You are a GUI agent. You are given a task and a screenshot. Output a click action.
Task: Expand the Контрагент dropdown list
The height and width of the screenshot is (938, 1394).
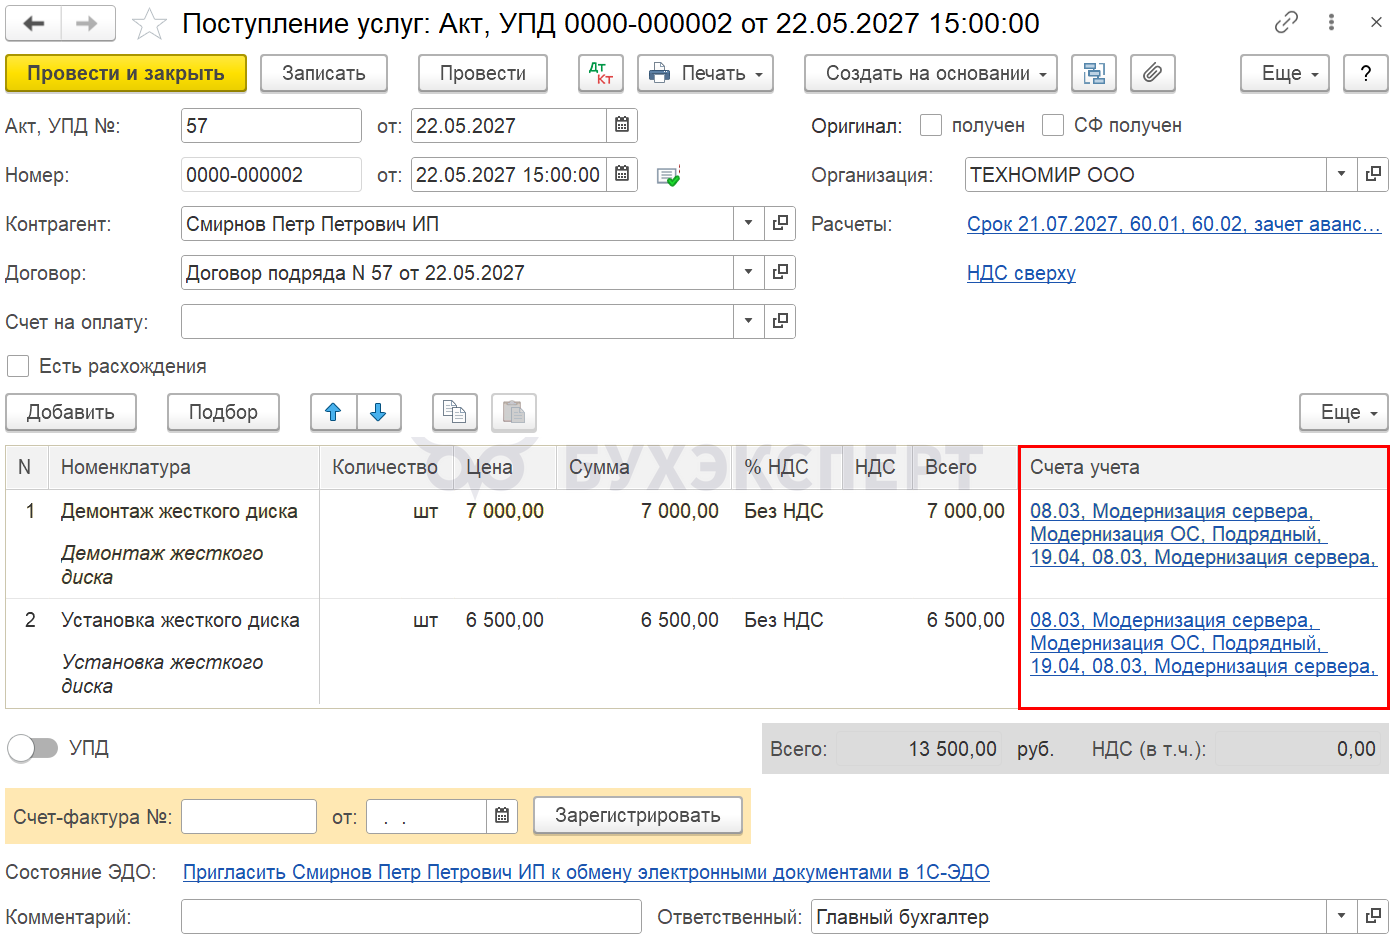[748, 224]
